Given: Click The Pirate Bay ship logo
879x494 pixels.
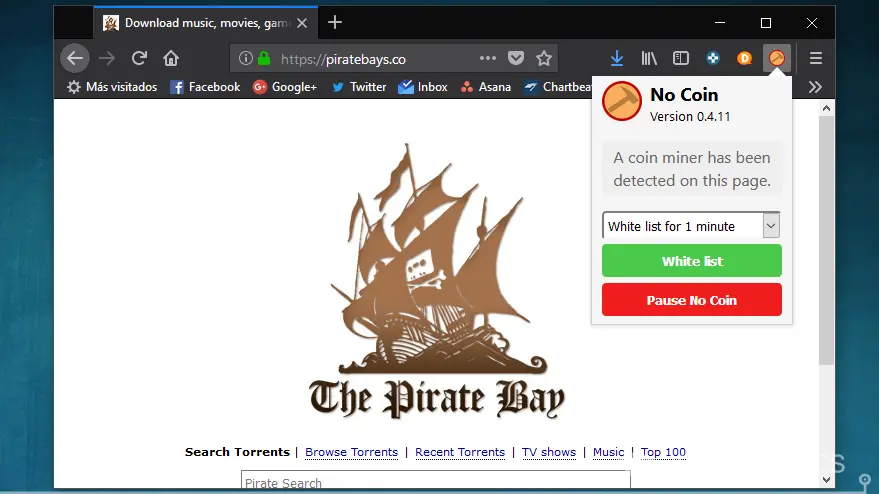Looking at the screenshot, I should click(436, 280).
